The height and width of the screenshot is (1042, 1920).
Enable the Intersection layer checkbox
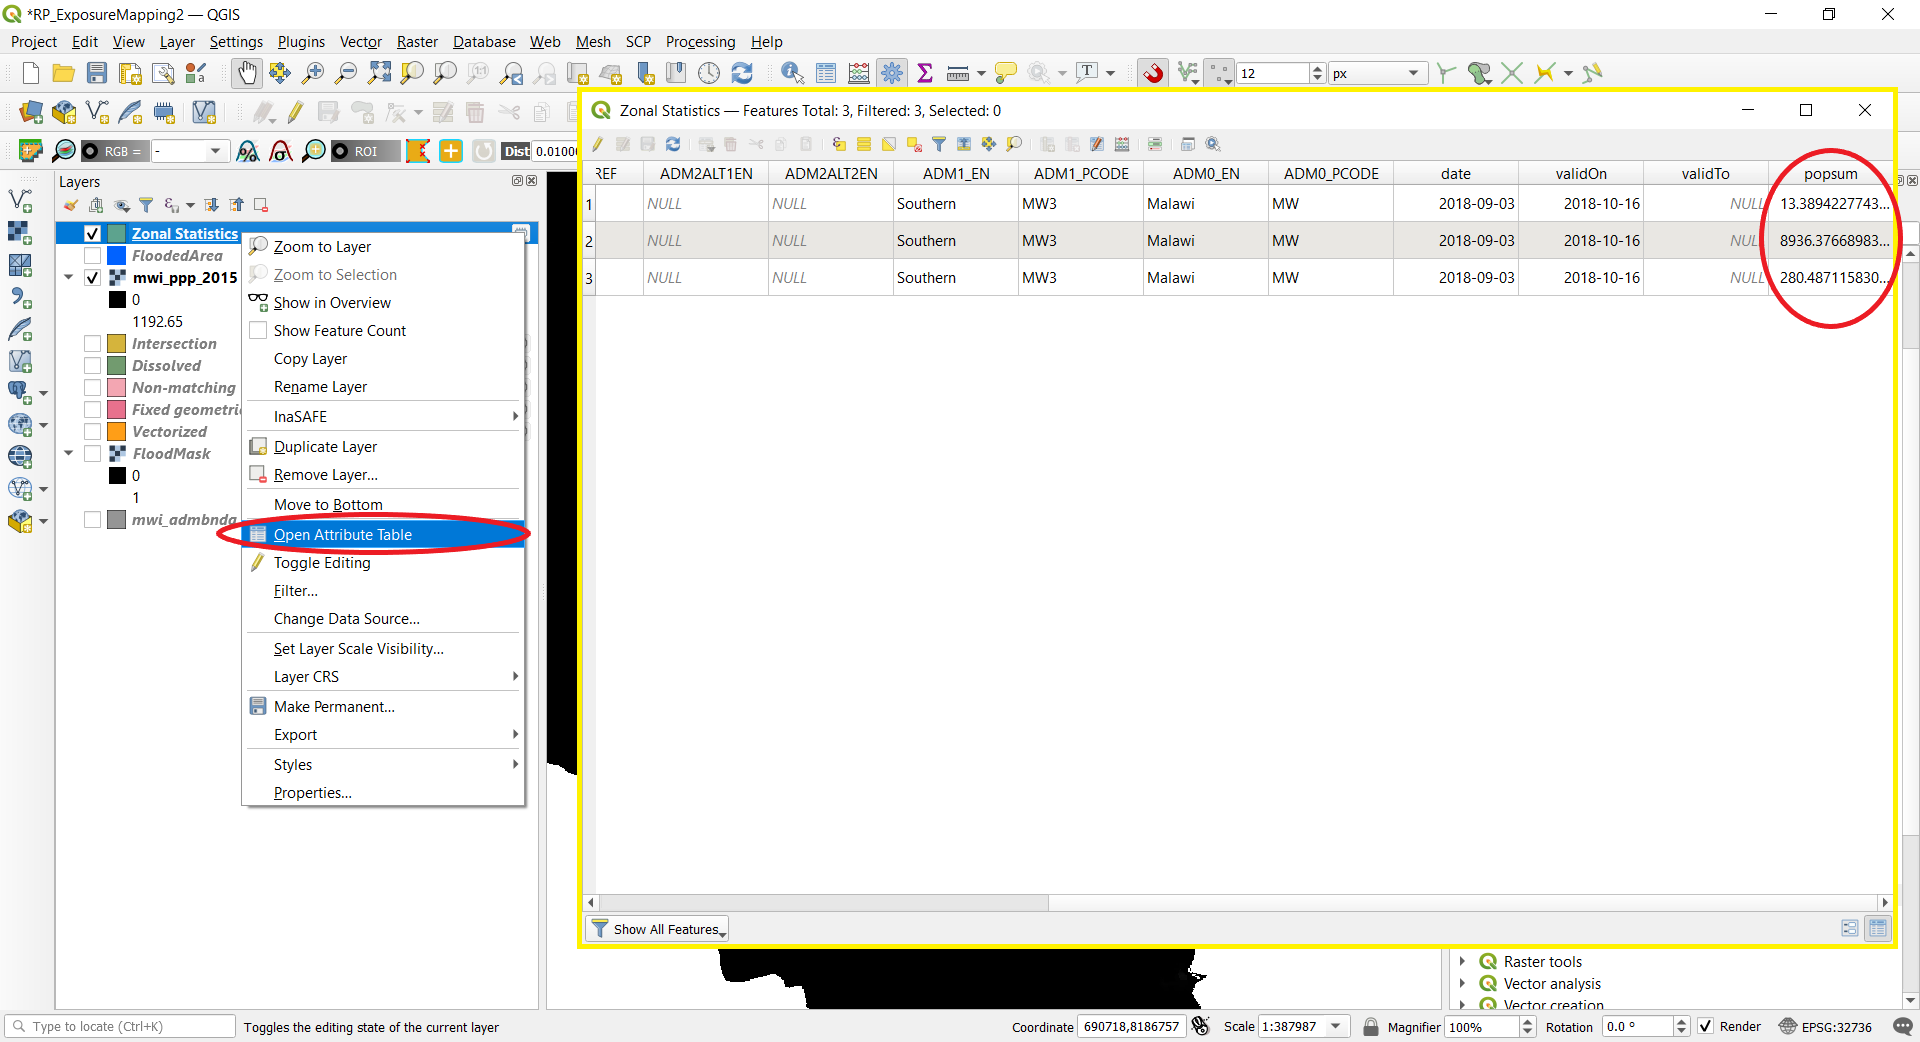pyautogui.click(x=91, y=343)
